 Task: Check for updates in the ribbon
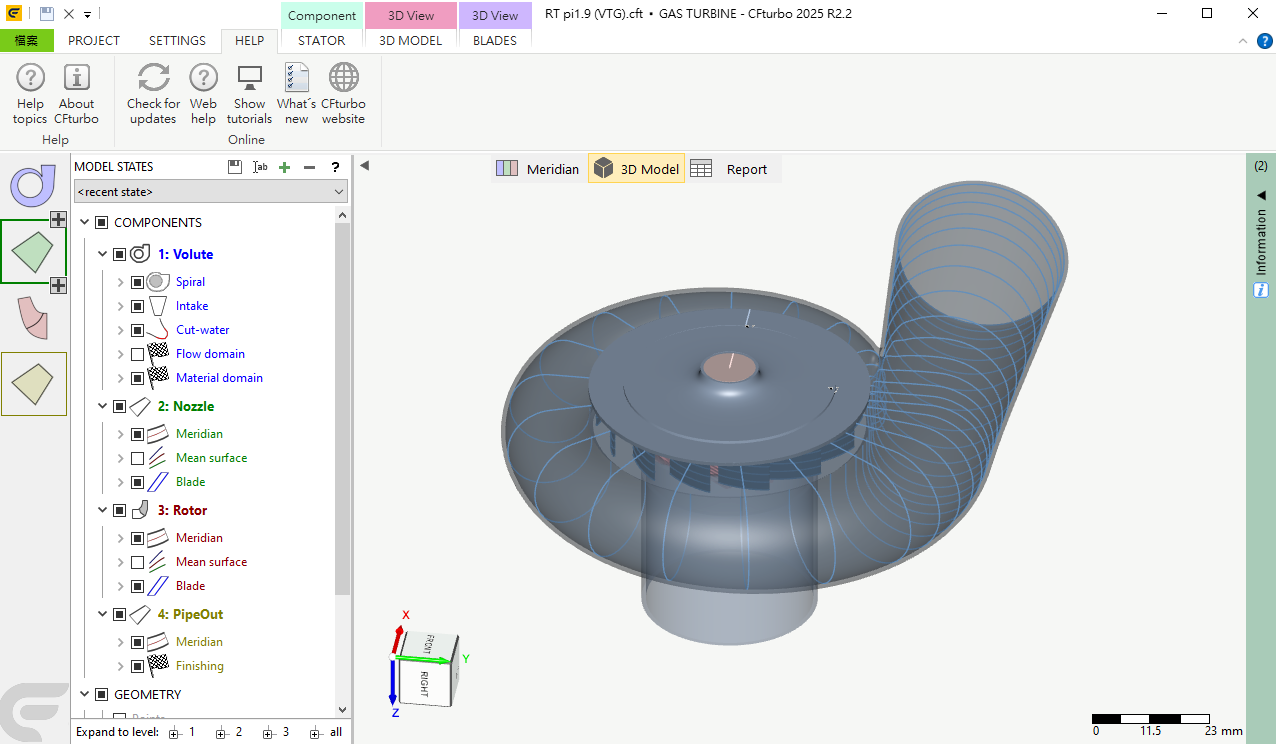pos(153,94)
